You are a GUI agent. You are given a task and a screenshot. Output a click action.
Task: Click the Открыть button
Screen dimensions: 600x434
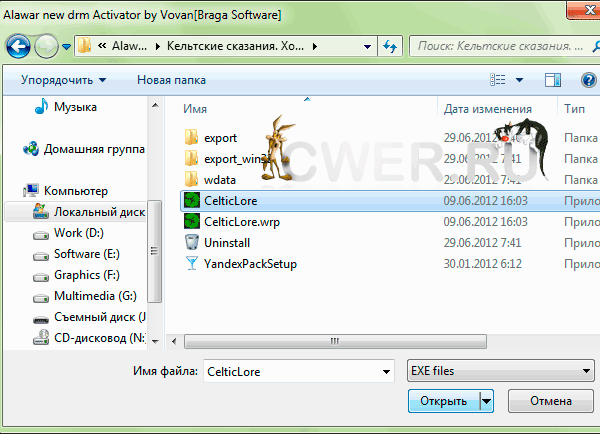[x=443, y=401]
